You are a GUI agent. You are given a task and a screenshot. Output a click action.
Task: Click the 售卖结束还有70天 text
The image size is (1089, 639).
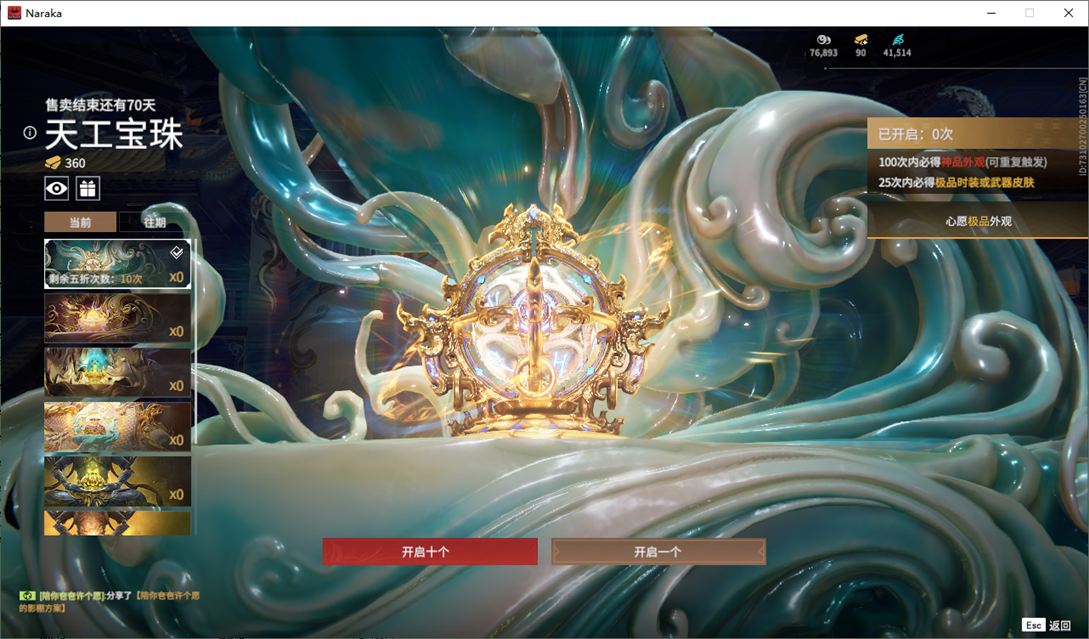(x=101, y=105)
